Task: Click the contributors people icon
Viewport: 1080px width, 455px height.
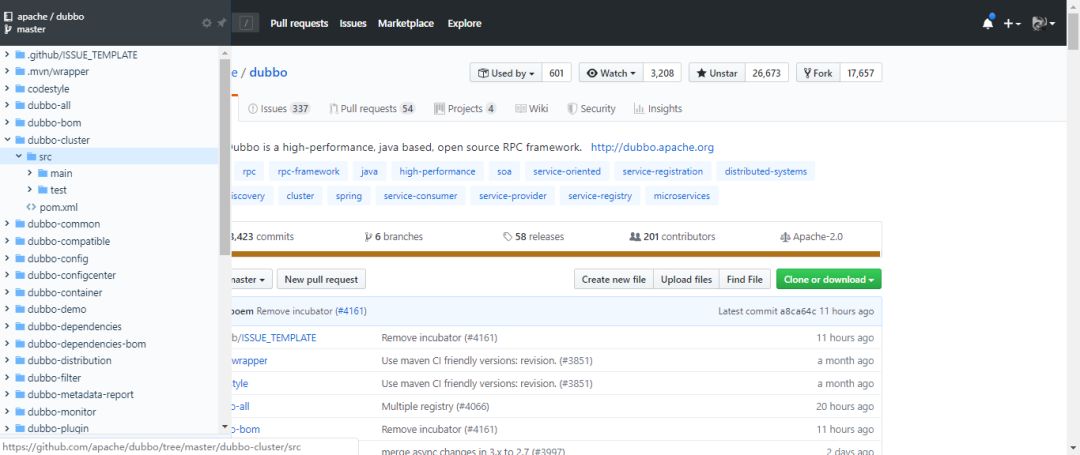Action: (x=635, y=237)
